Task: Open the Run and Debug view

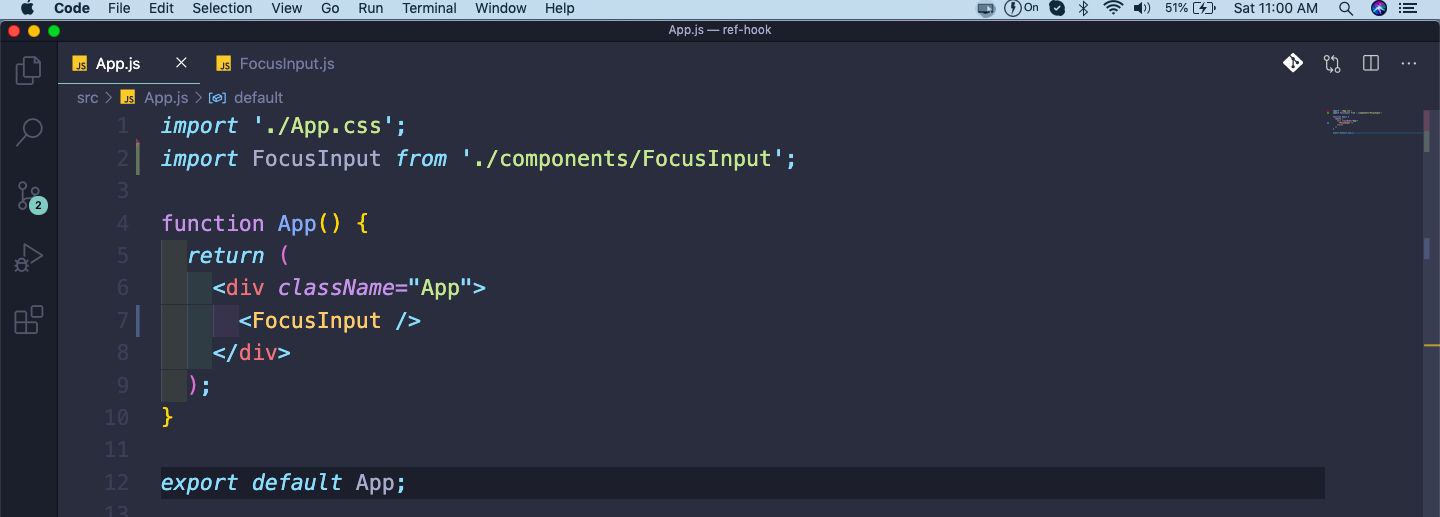Action: tap(29, 258)
